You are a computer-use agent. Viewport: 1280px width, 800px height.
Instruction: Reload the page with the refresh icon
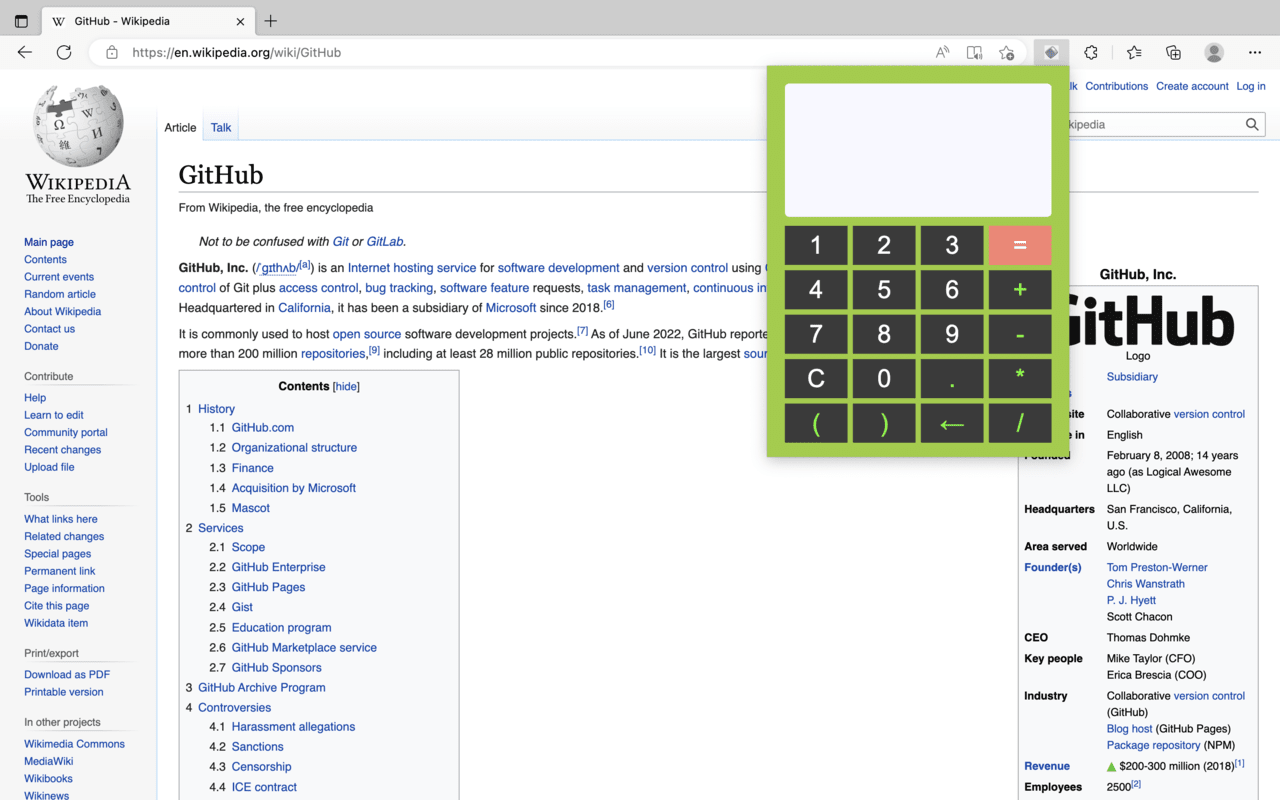pos(64,52)
